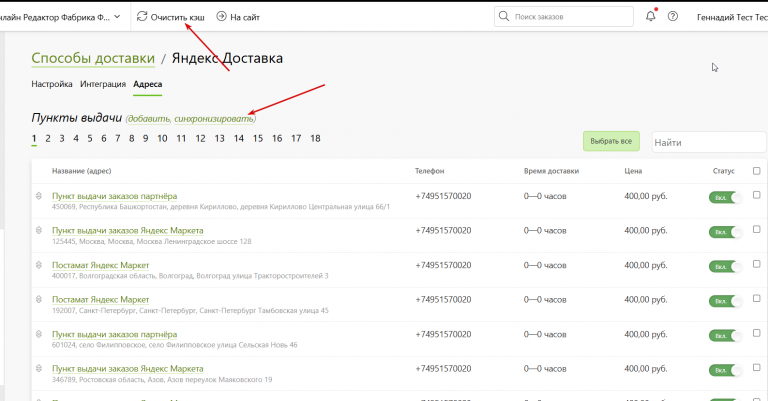Viewport: 768px width, 401px height.
Task: Click the Время доставки column header
Action: click(552, 171)
